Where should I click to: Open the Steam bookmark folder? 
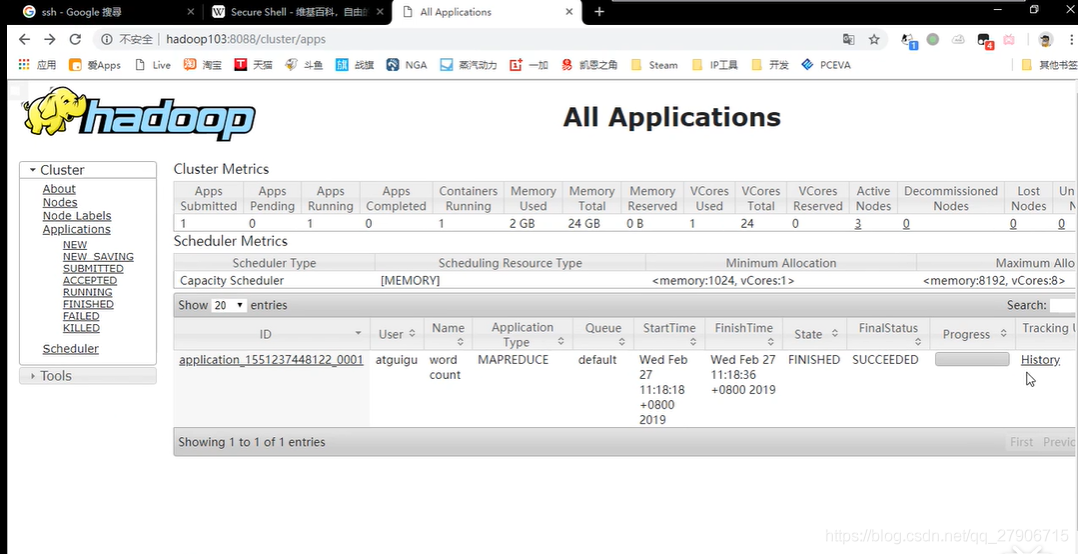[x=654, y=65]
